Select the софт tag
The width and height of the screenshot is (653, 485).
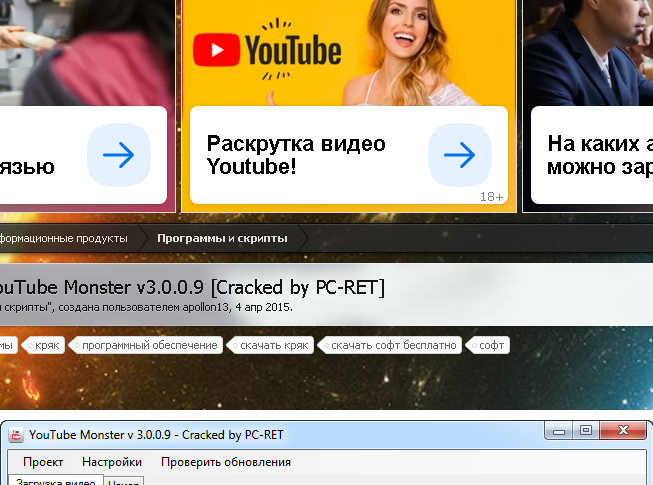(x=491, y=345)
